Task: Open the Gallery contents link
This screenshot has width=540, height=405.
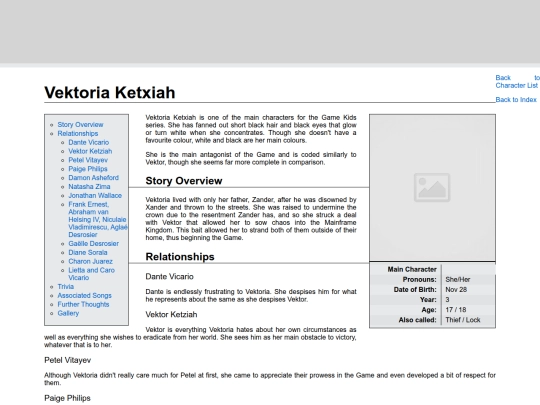Action: click(68, 313)
